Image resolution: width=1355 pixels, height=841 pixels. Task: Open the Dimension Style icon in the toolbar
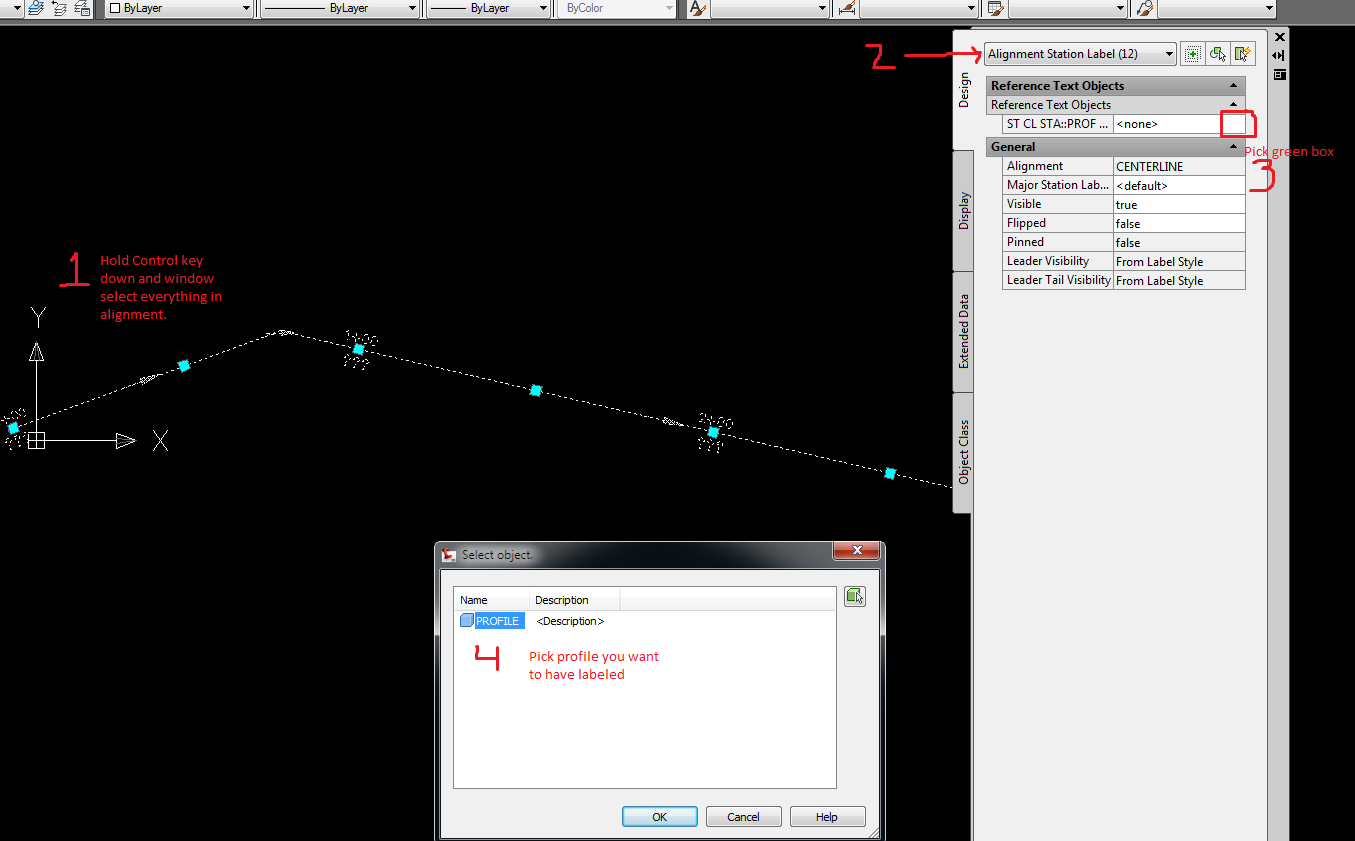pyautogui.click(x=847, y=8)
